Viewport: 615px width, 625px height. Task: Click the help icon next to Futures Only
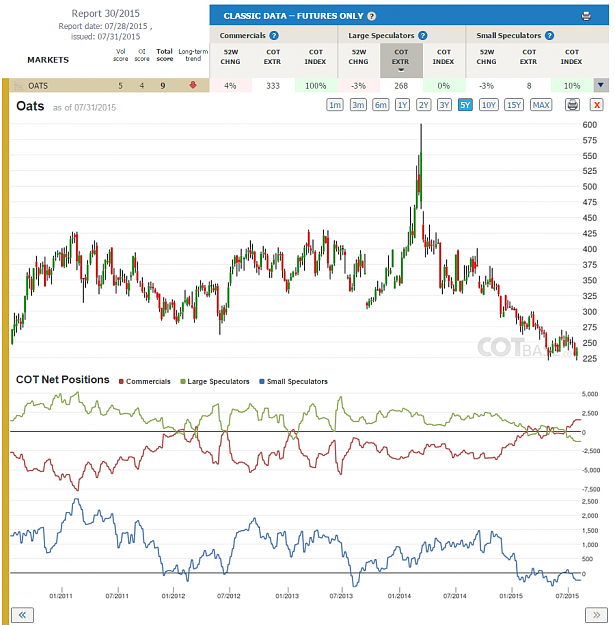coord(371,16)
